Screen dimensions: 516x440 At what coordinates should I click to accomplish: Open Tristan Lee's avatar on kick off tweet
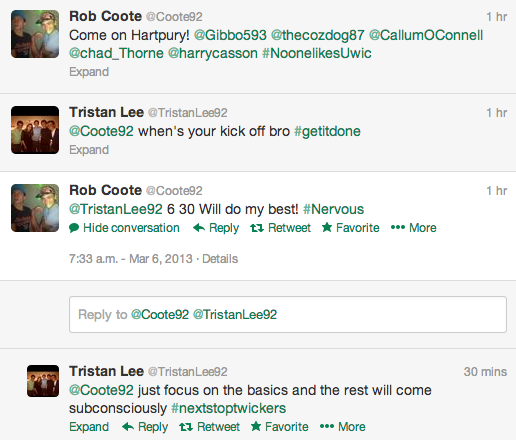(35, 130)
